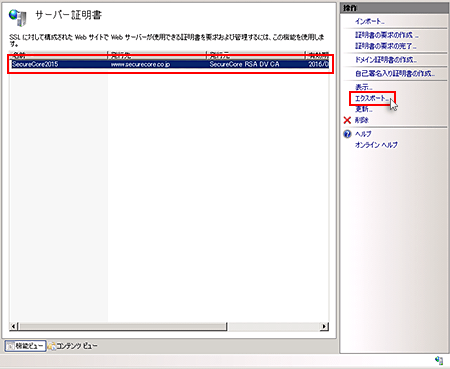This screenshot has height=369, width=450.
Task: Open オンライン ヘルプ link
Action: (x=376, y=145)
